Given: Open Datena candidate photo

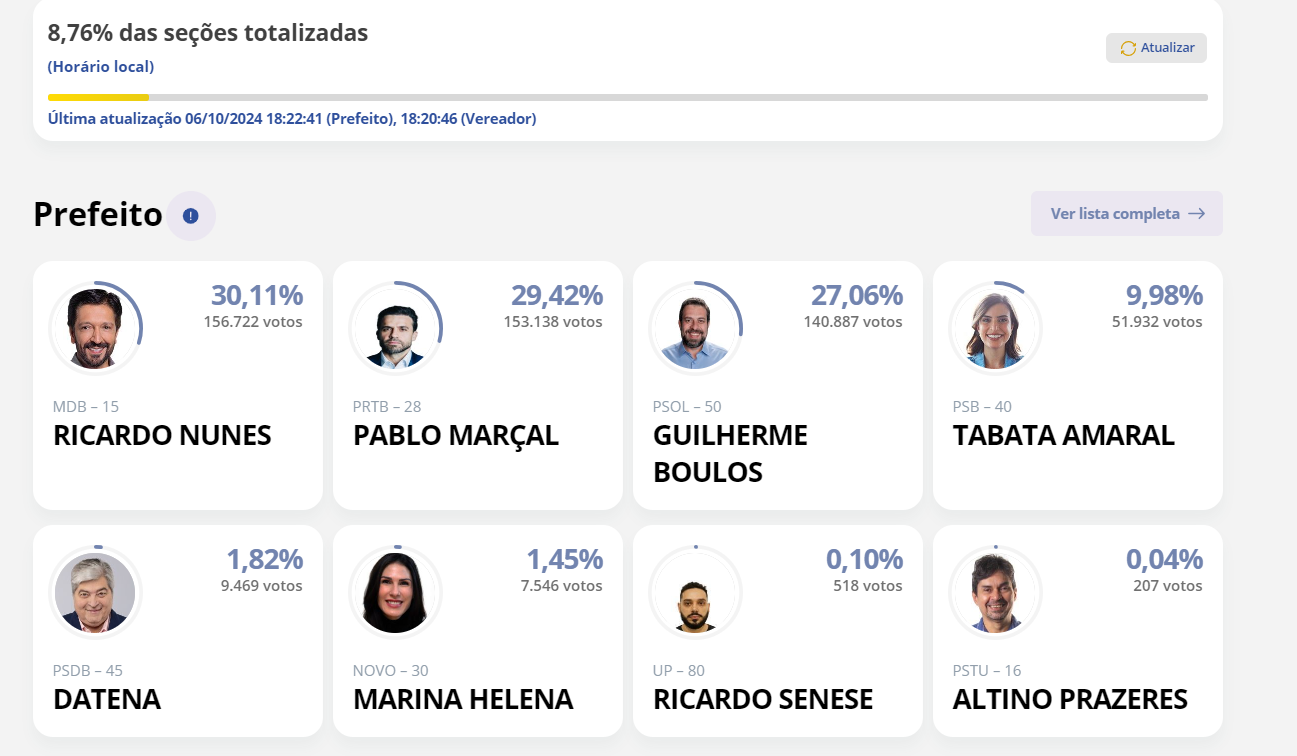Looking at the screenshot, I should pos(95,592).
